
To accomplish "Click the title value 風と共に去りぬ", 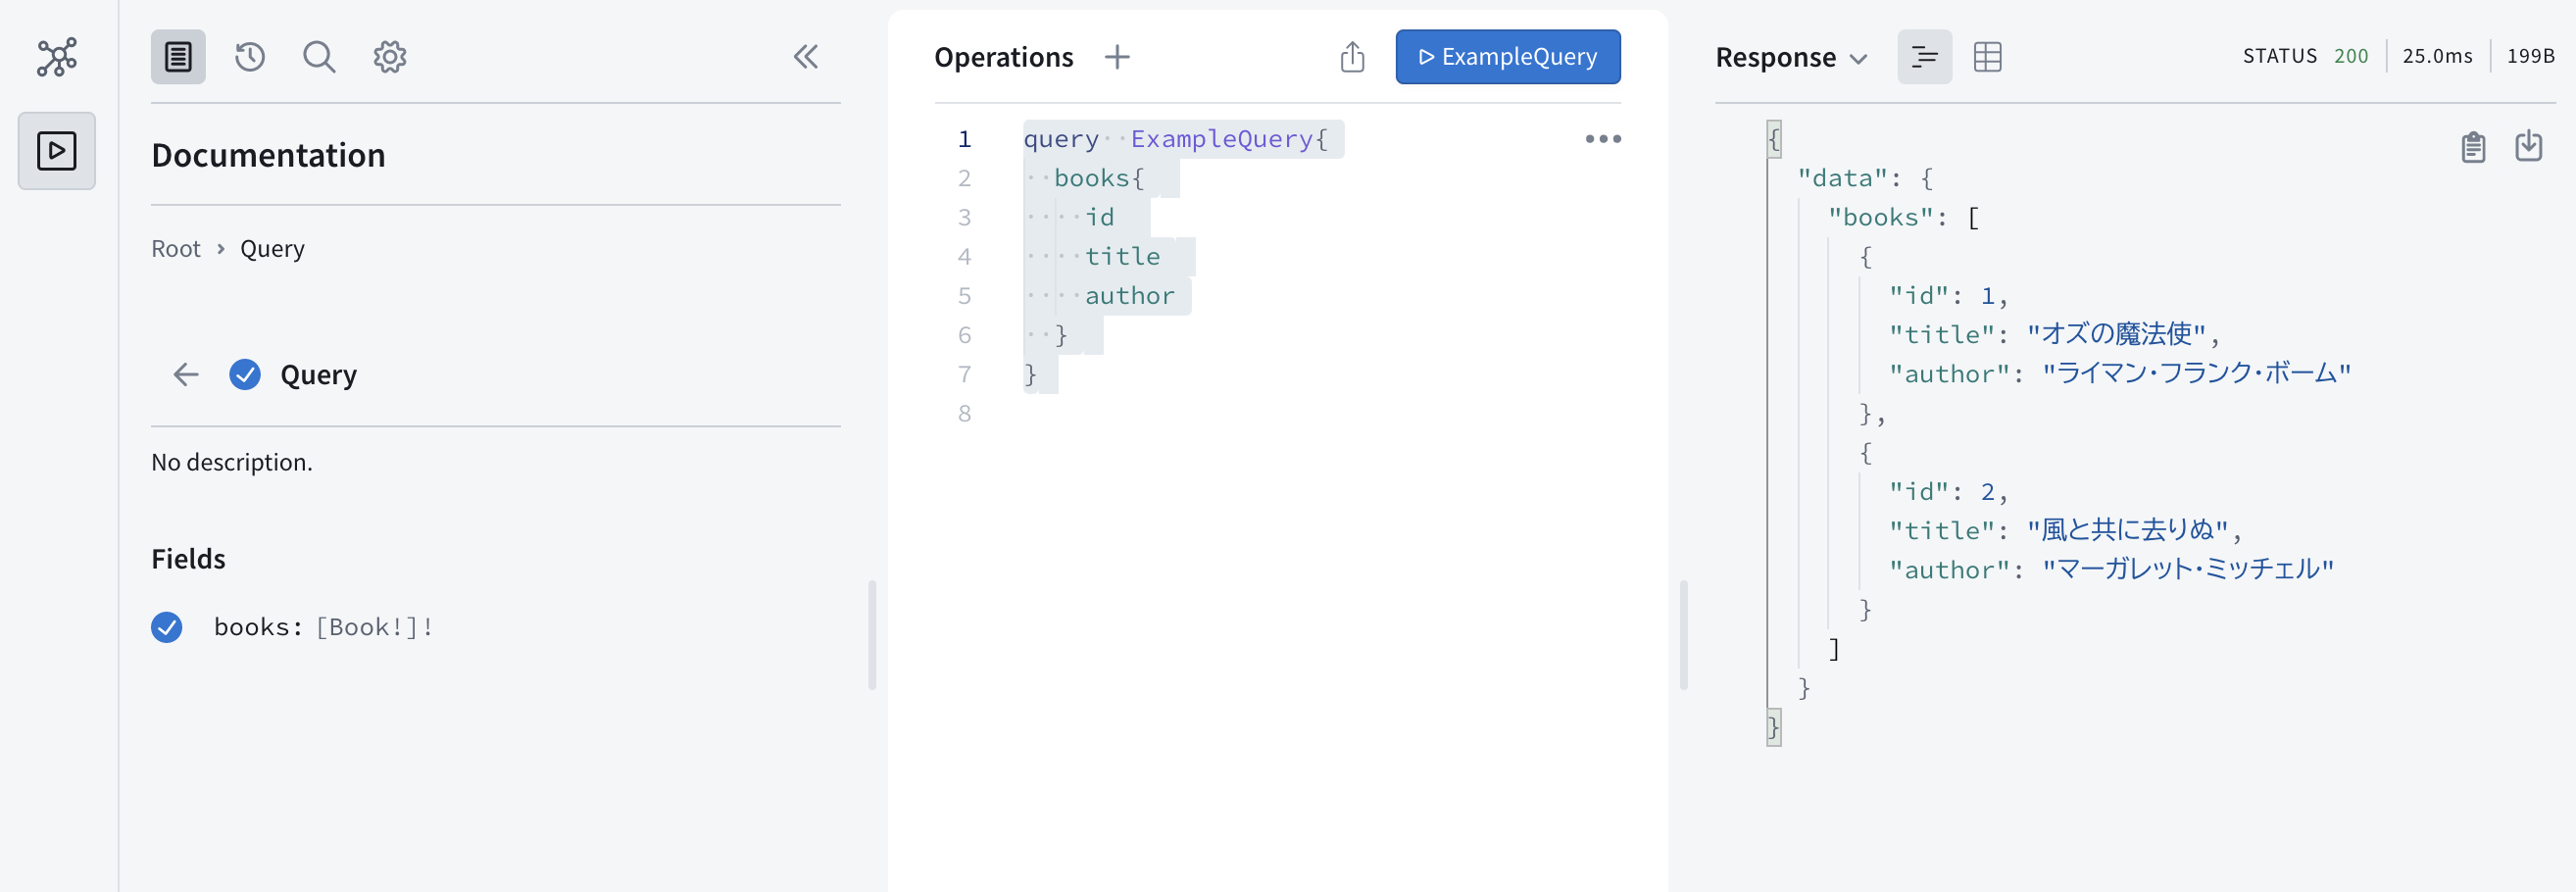I will [2127, 530].
